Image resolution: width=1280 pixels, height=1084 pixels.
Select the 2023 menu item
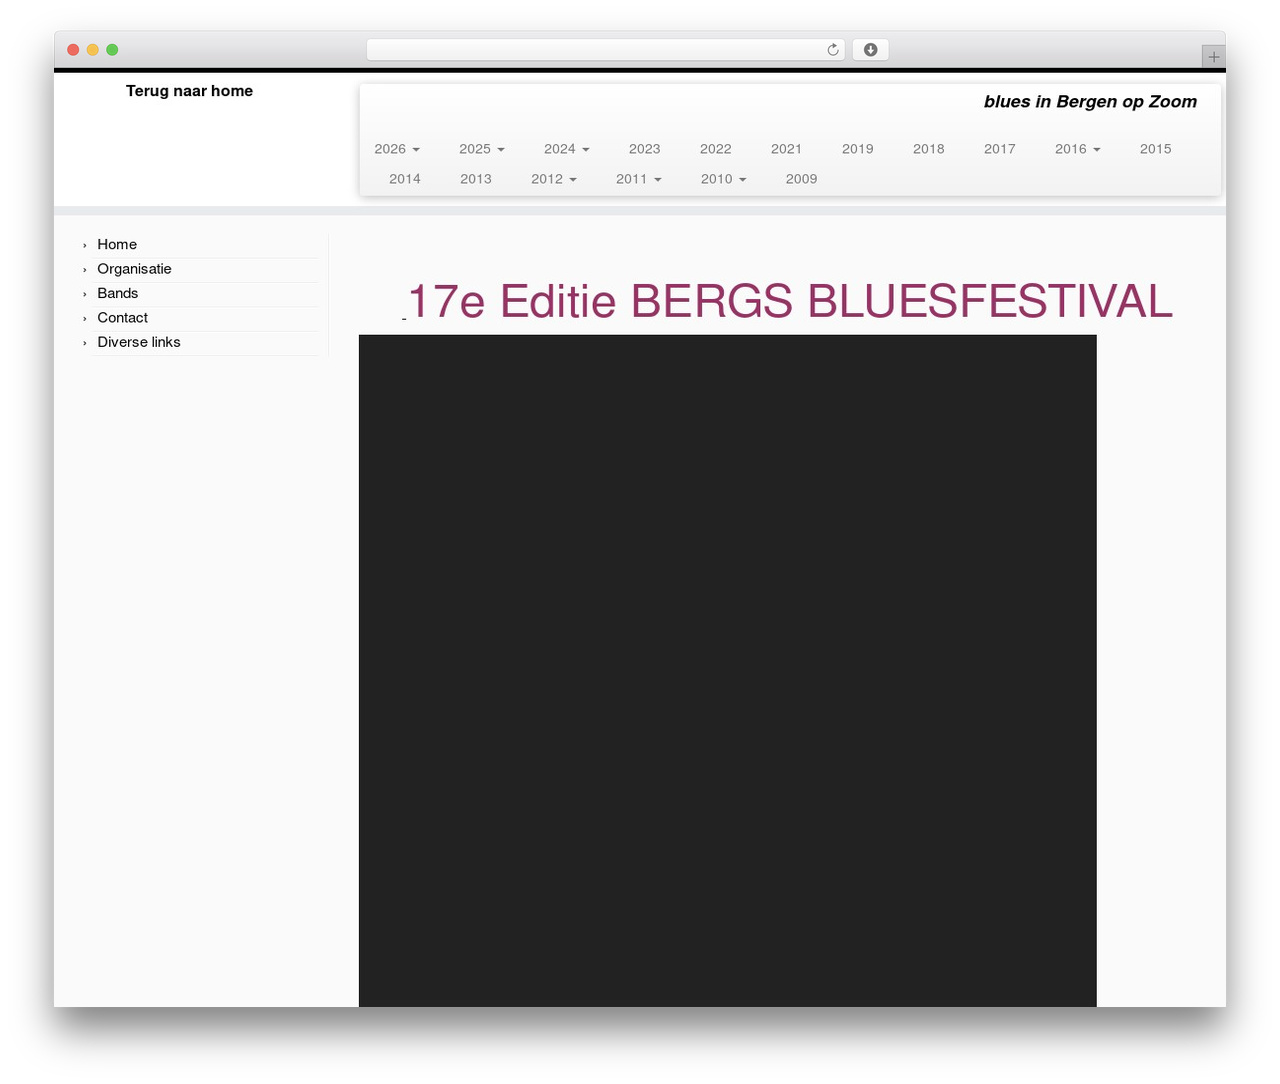[x=645, y=149]
